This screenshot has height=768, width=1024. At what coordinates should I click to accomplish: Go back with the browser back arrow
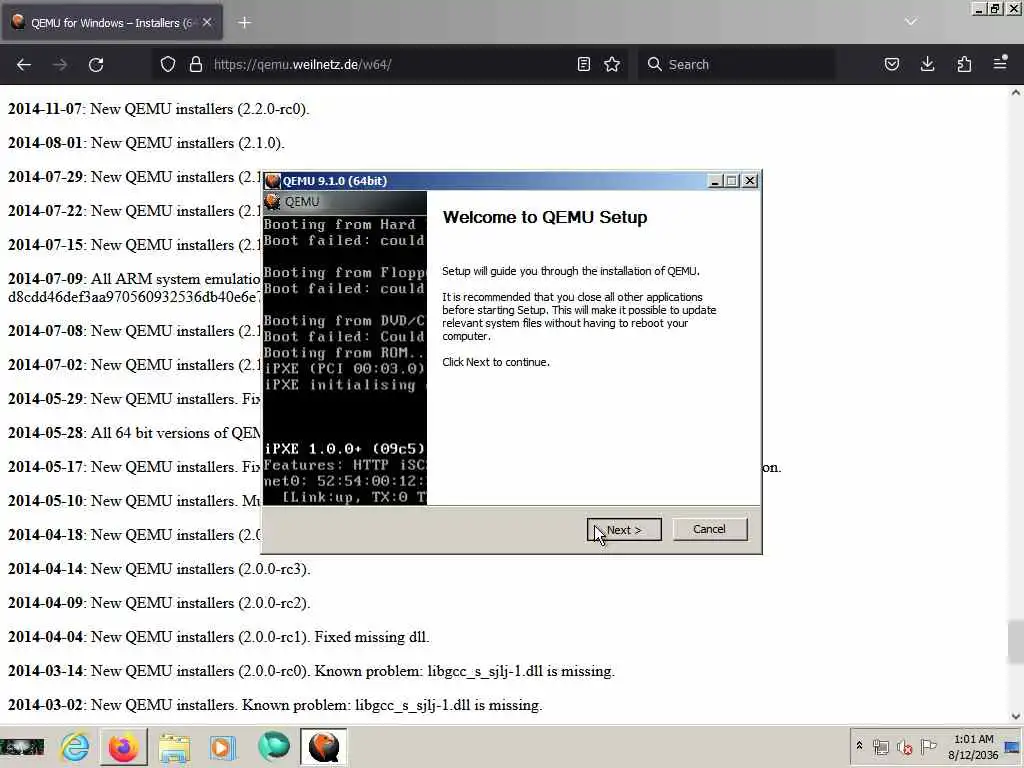coord(24,65)
